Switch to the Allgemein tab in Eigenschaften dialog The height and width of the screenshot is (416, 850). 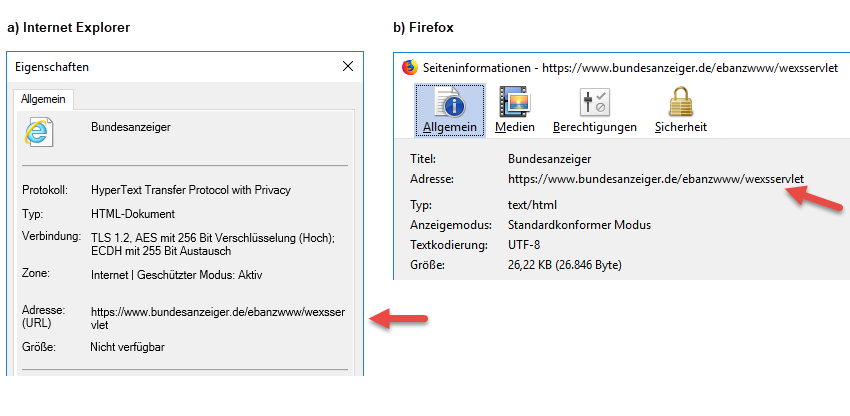pos(43,99)
